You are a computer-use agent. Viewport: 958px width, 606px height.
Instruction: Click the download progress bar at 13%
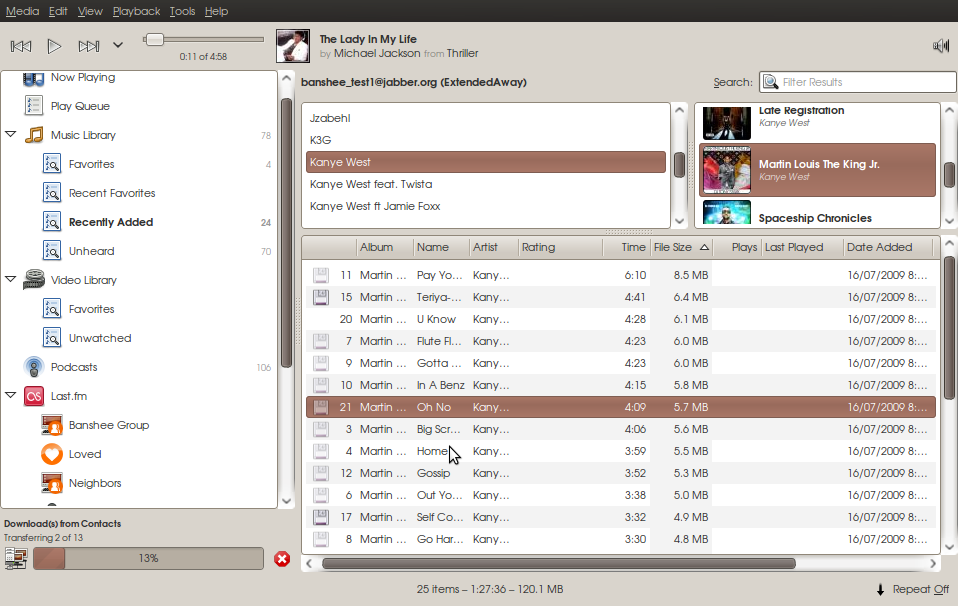click(148, 558)
